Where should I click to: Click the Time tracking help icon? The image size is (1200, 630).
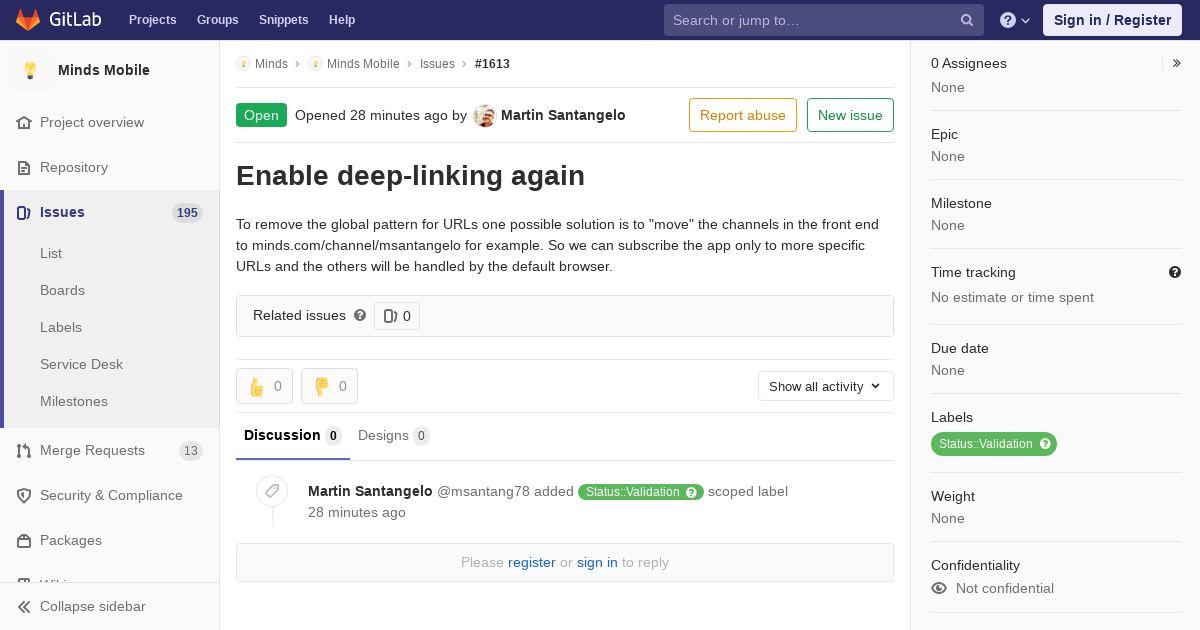point(1175,272)
